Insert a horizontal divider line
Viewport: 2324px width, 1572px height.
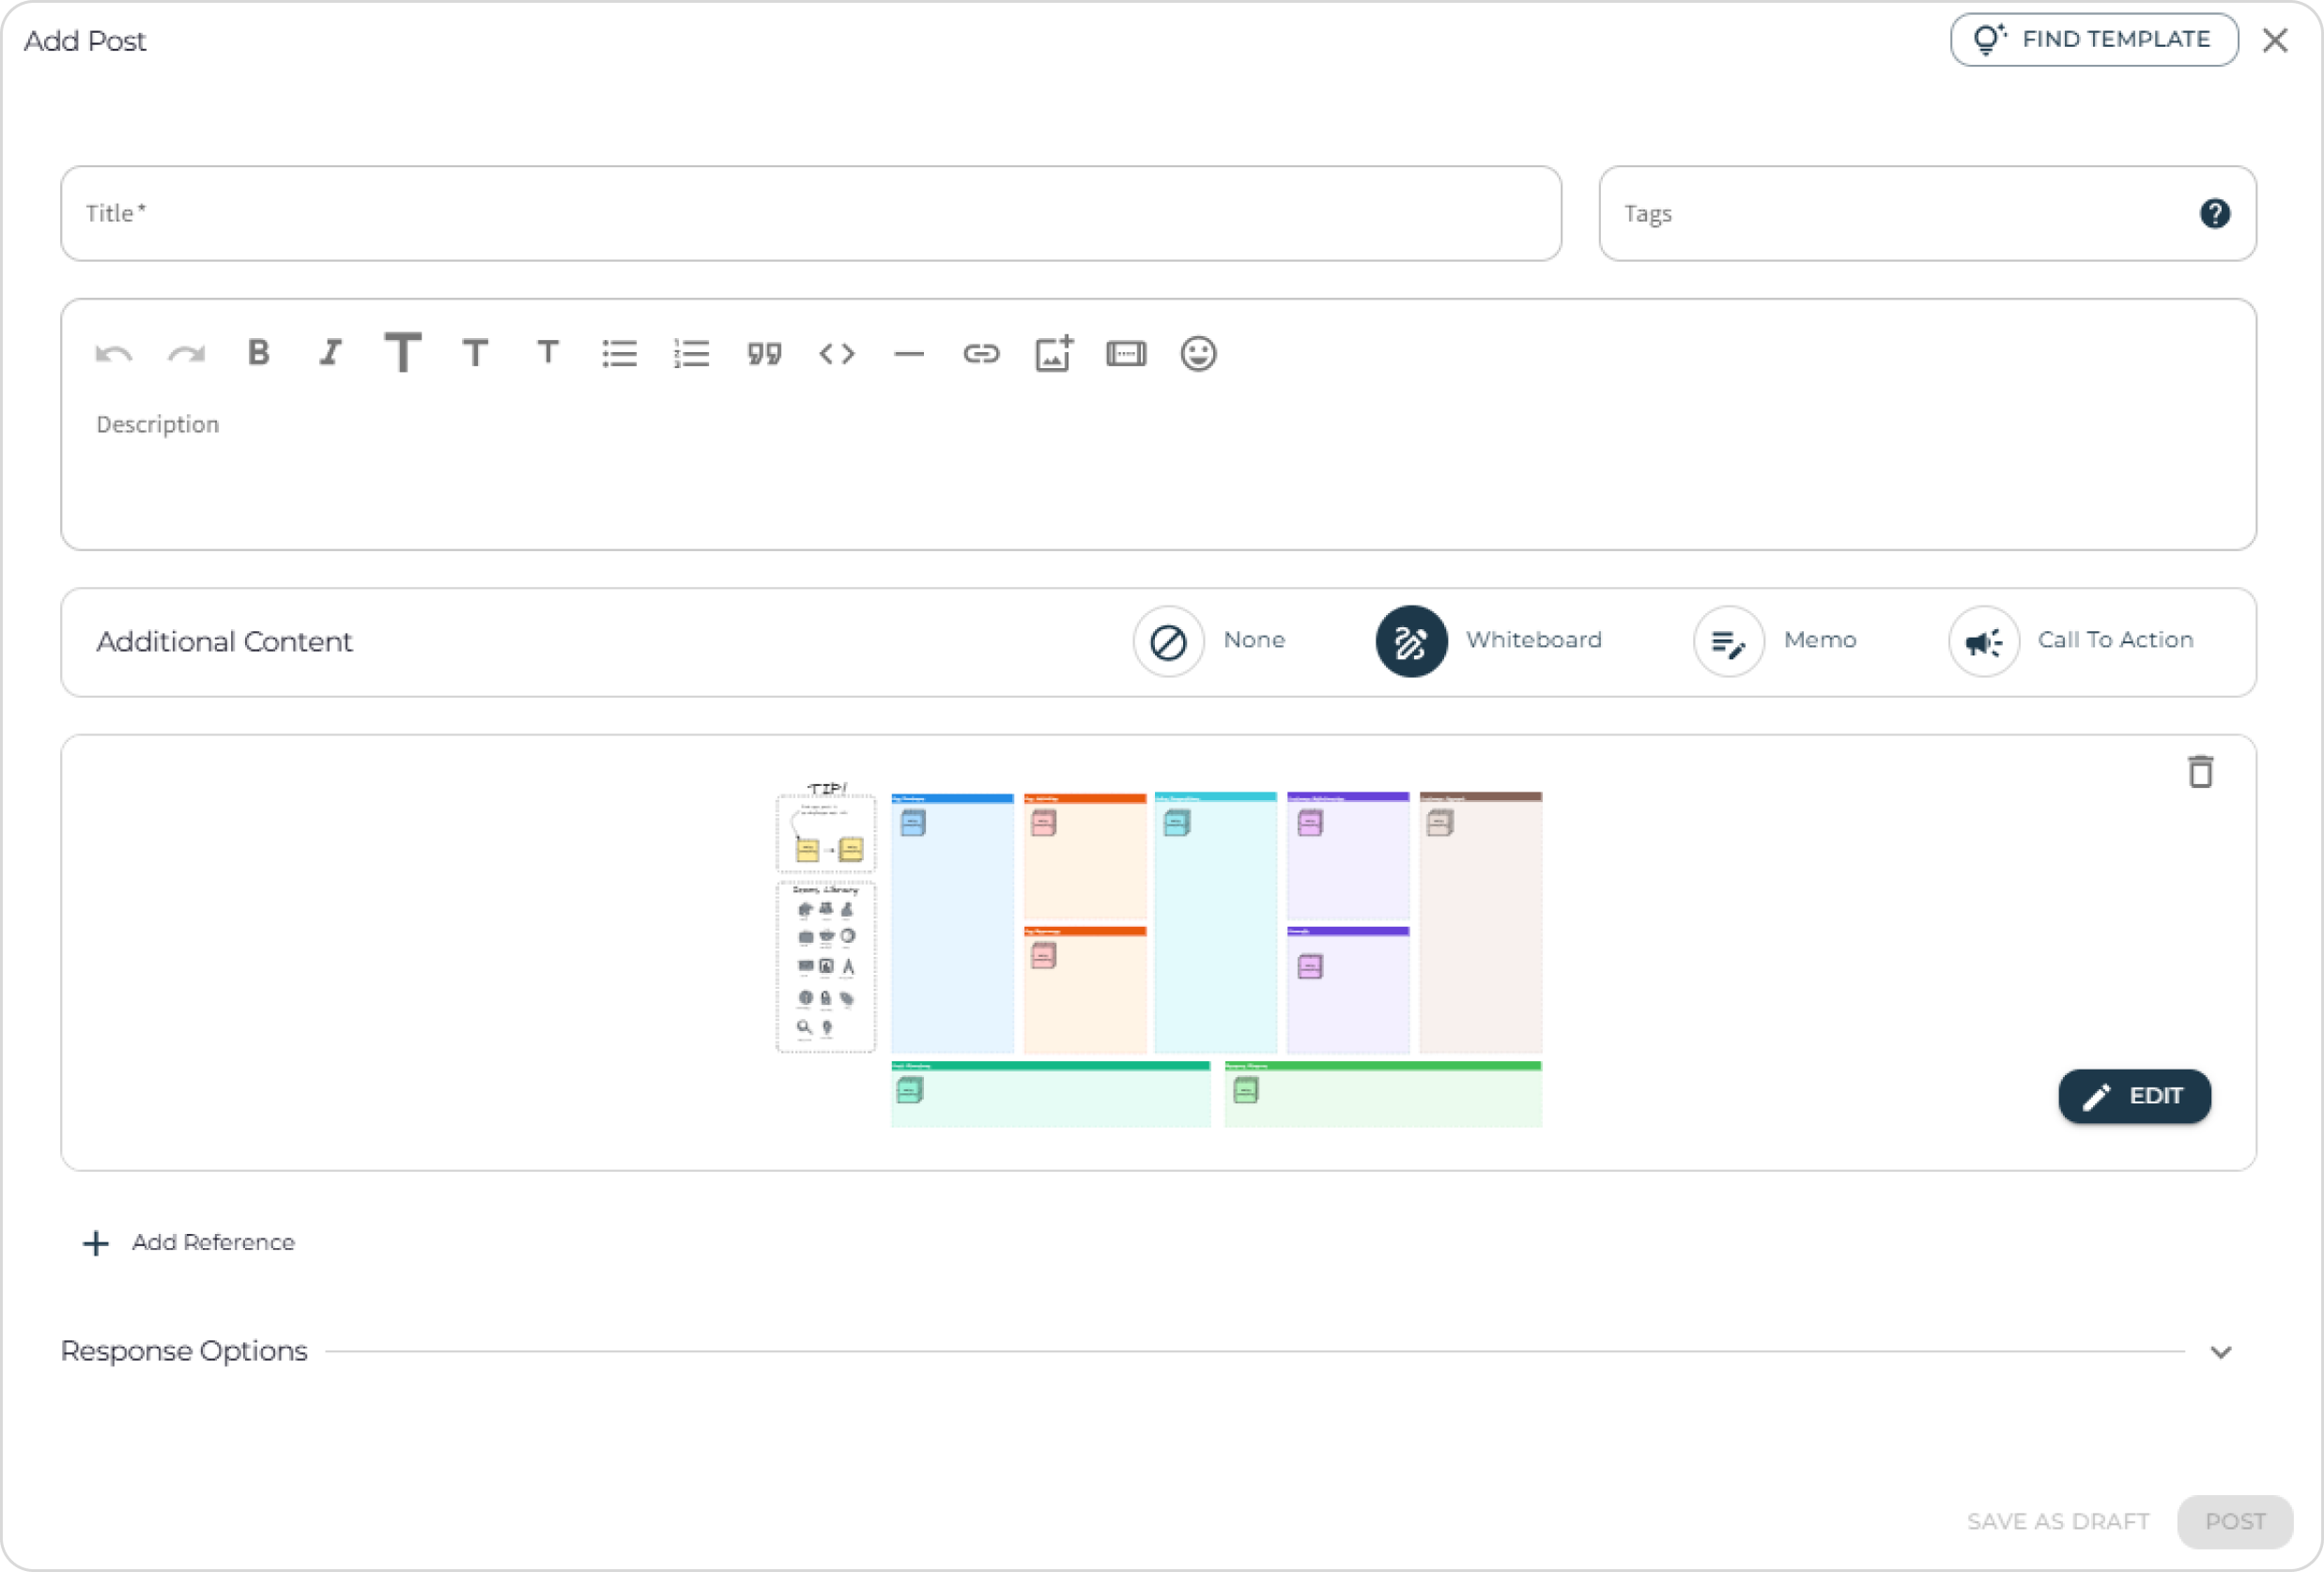pos(909,353)
